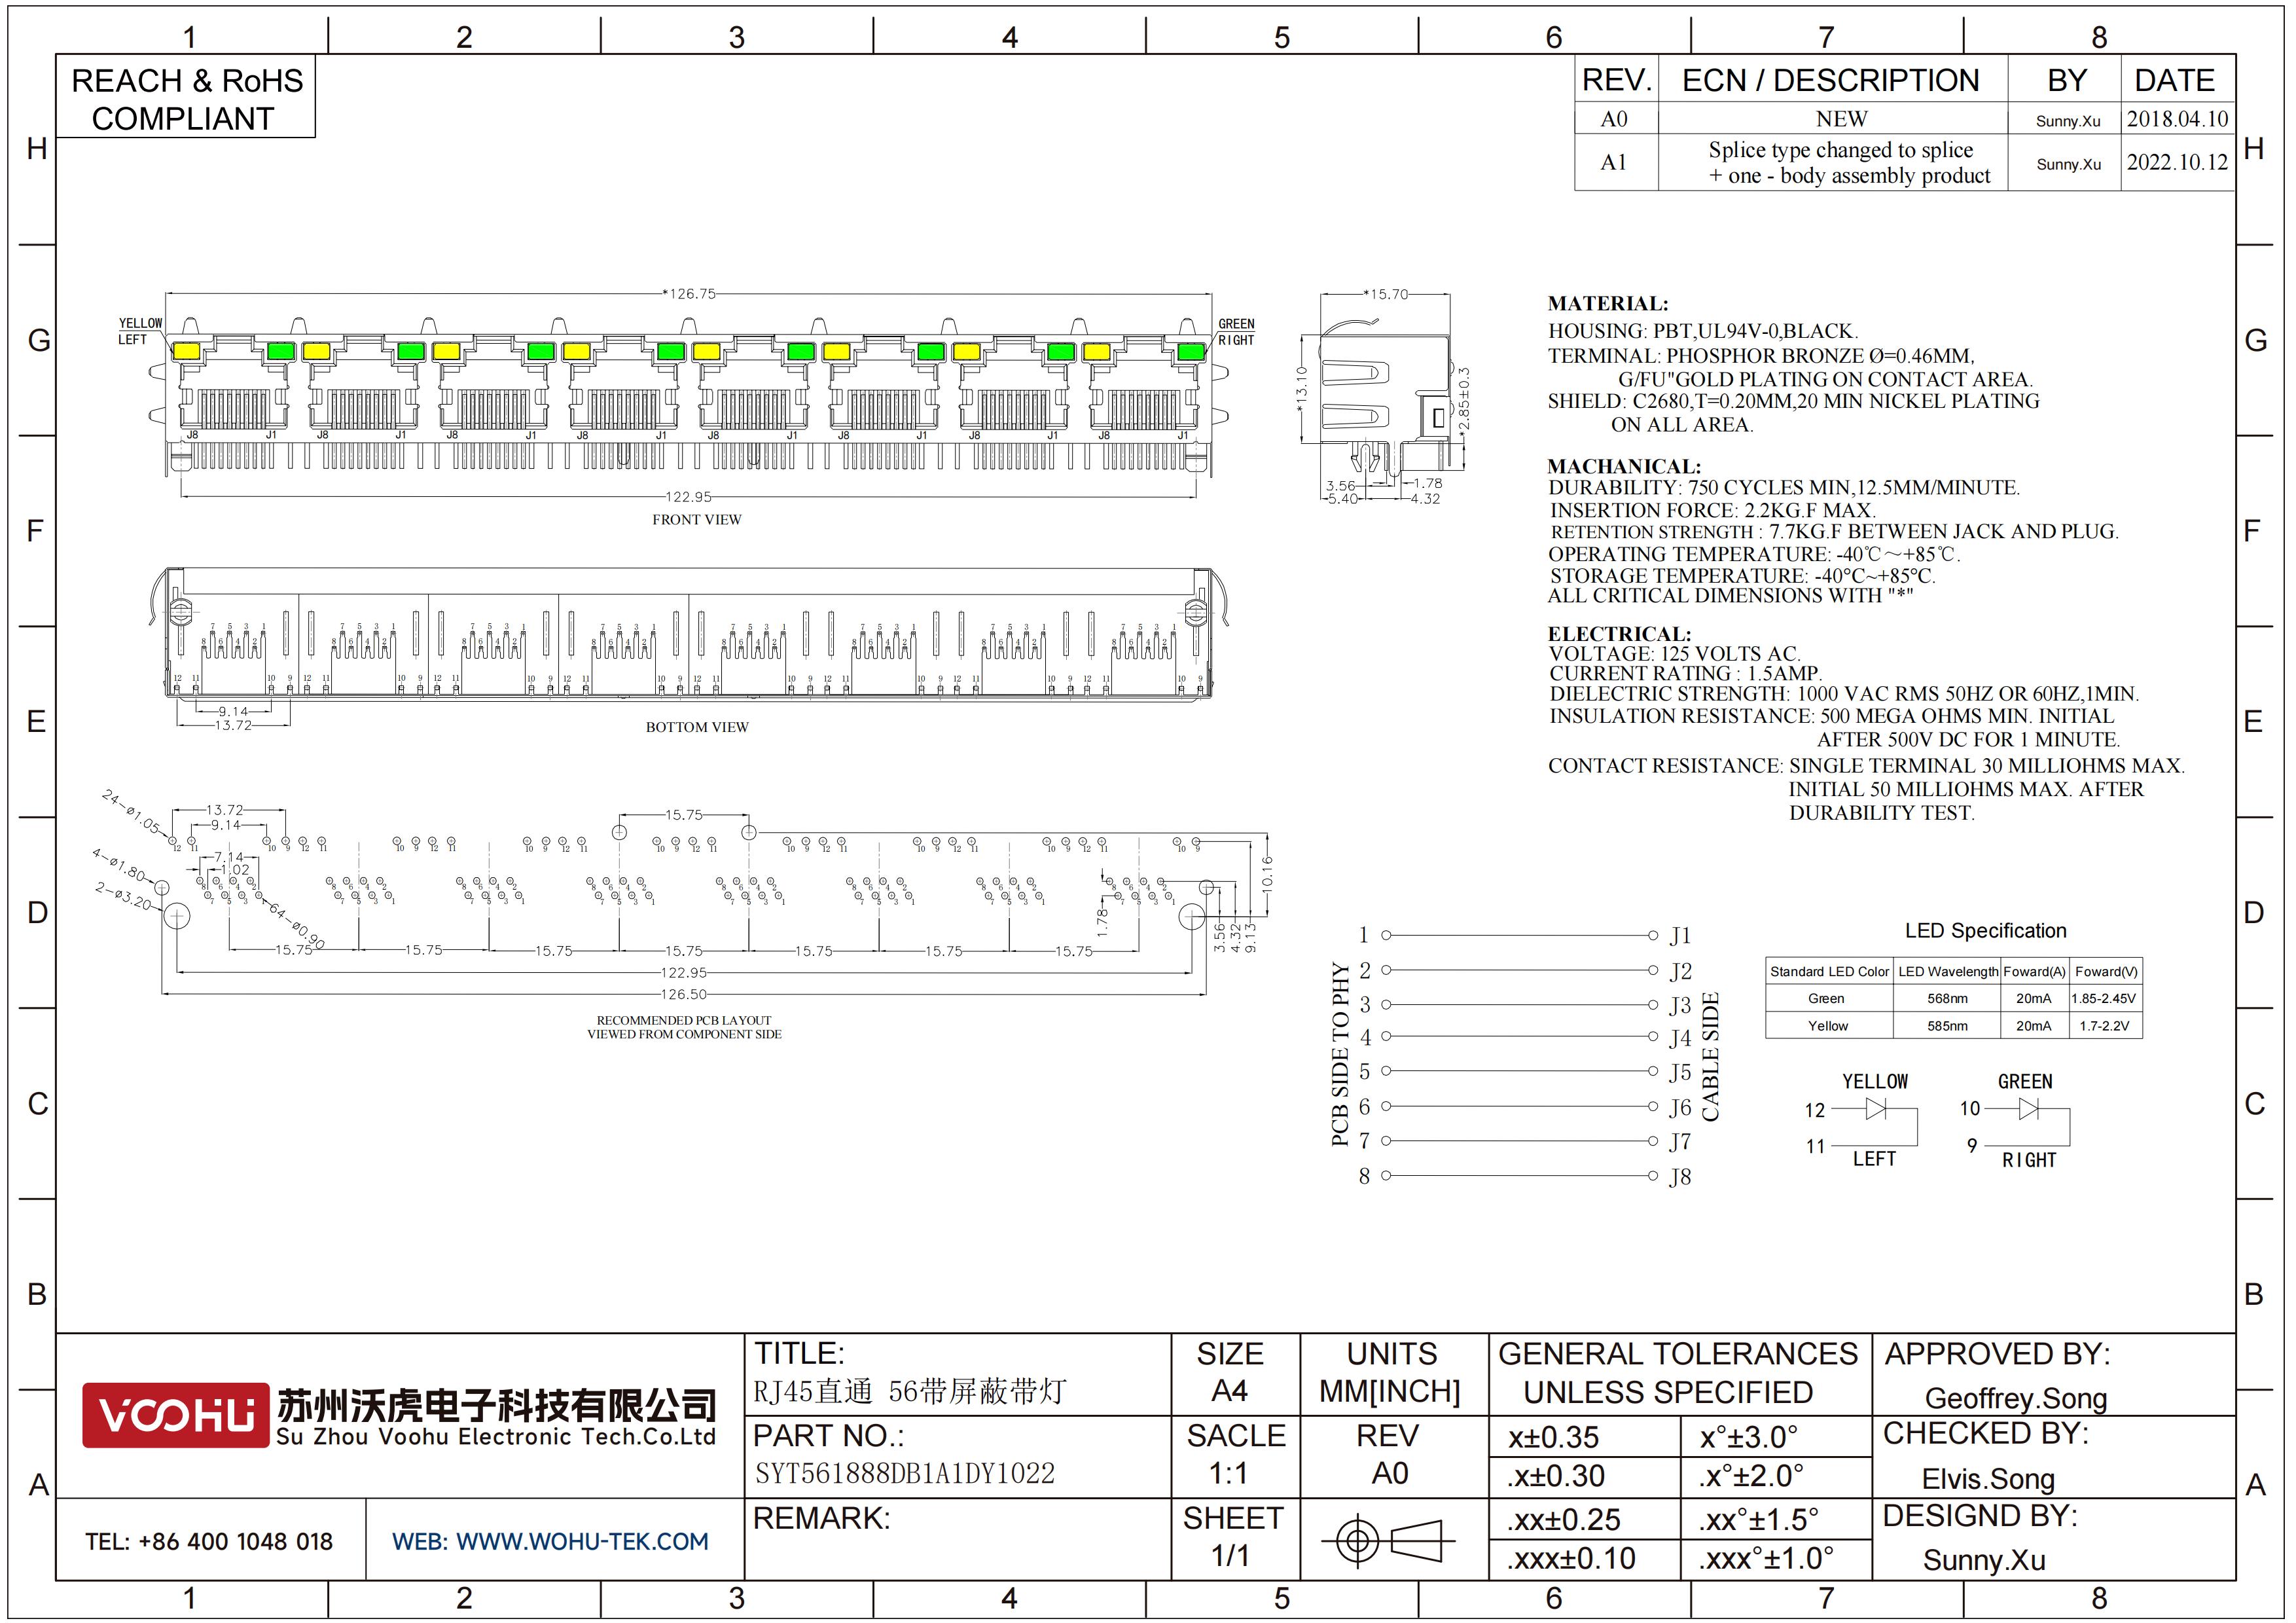Click the Su Zhou Voohu Electronic company name

[x=496, y=1436]
